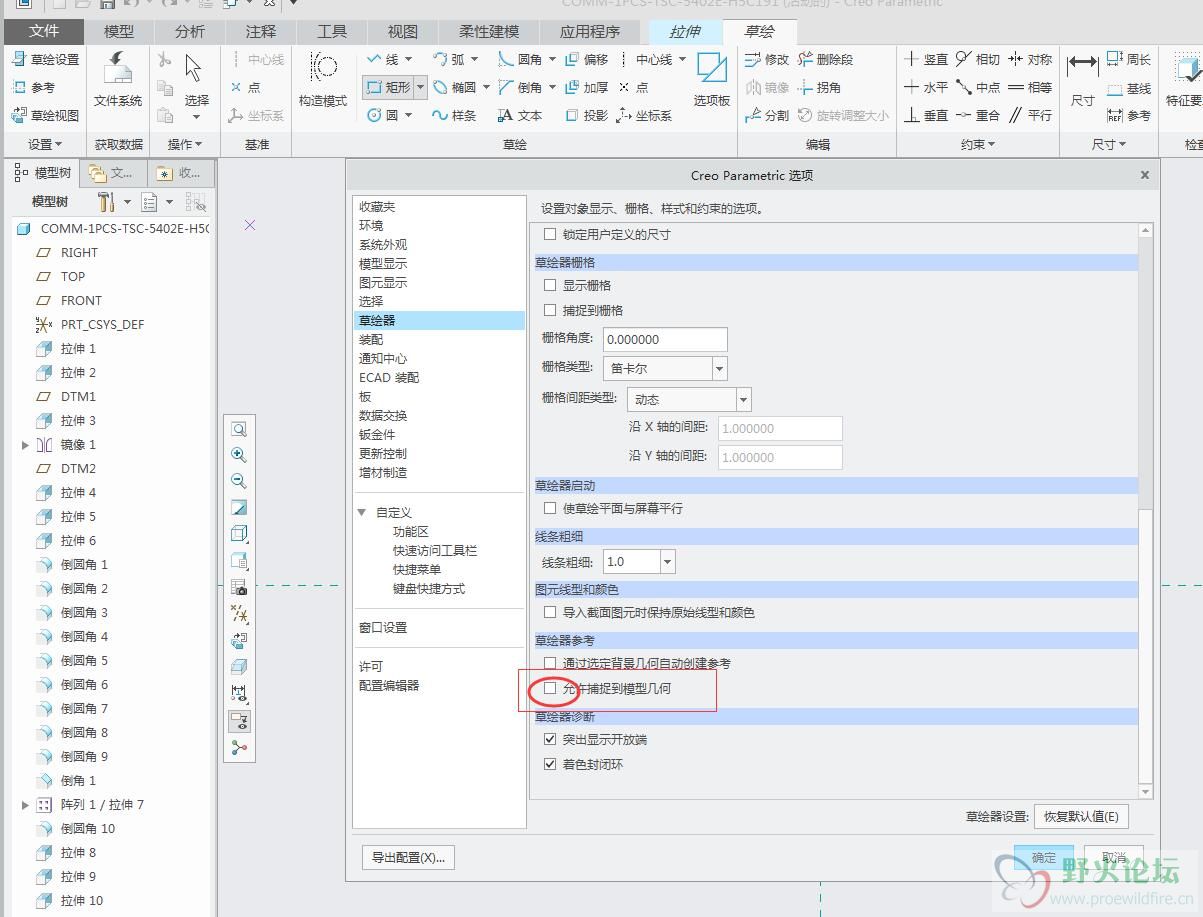
Task: Apply the 竖直 vertical constraint
Action: [x=926, y=60]
